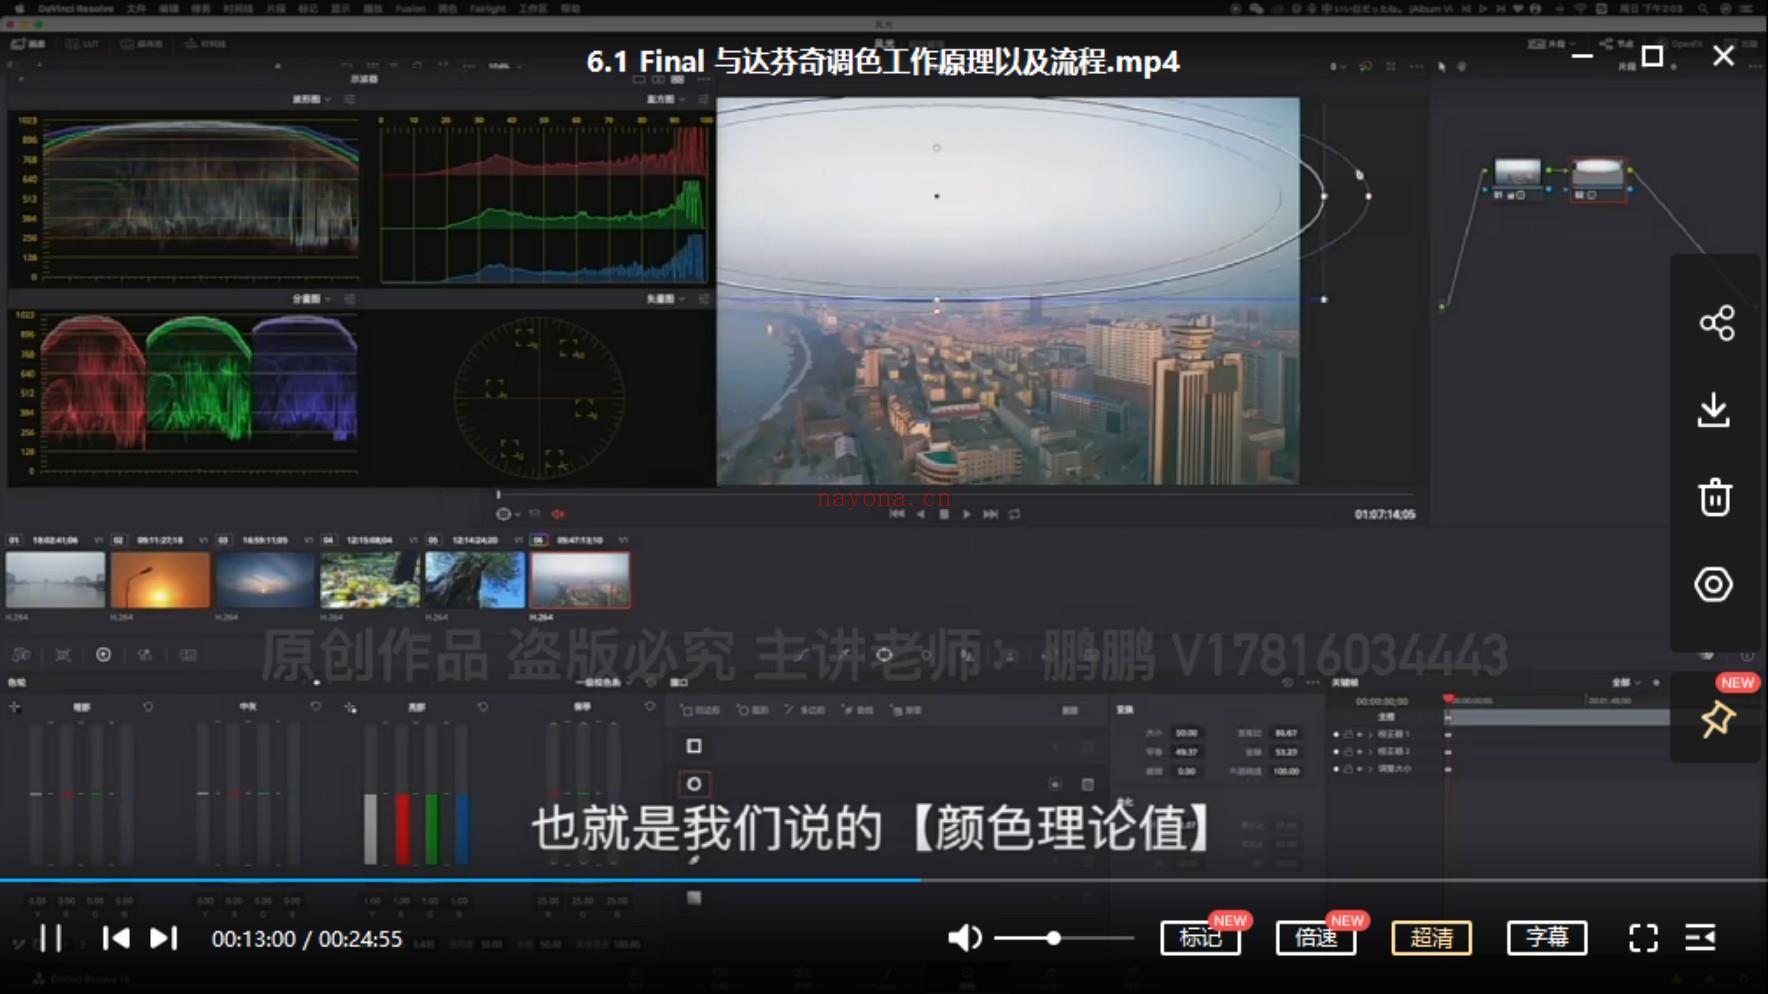Click the viewer timecode 01:07:14:05
This screenshot has width=1768, height=994.
(1385, 514)
